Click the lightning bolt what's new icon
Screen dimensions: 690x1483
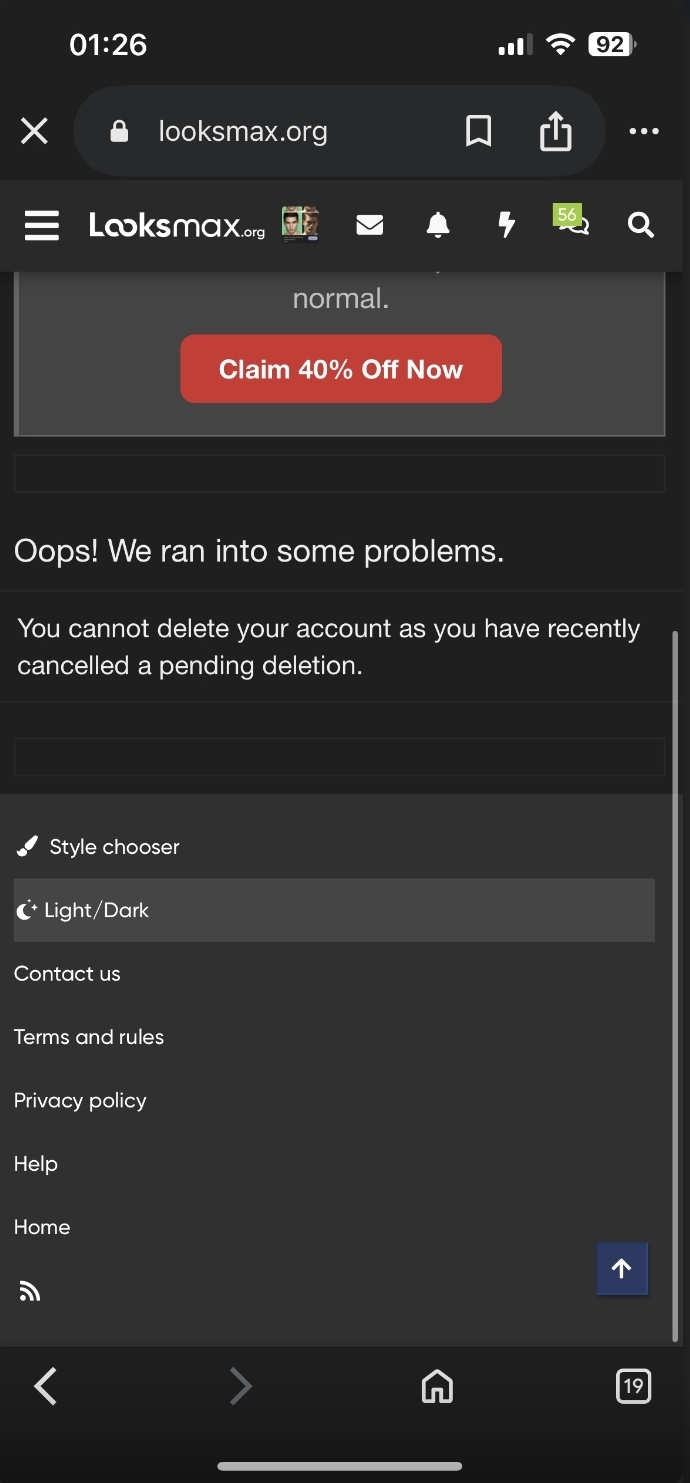507,225
